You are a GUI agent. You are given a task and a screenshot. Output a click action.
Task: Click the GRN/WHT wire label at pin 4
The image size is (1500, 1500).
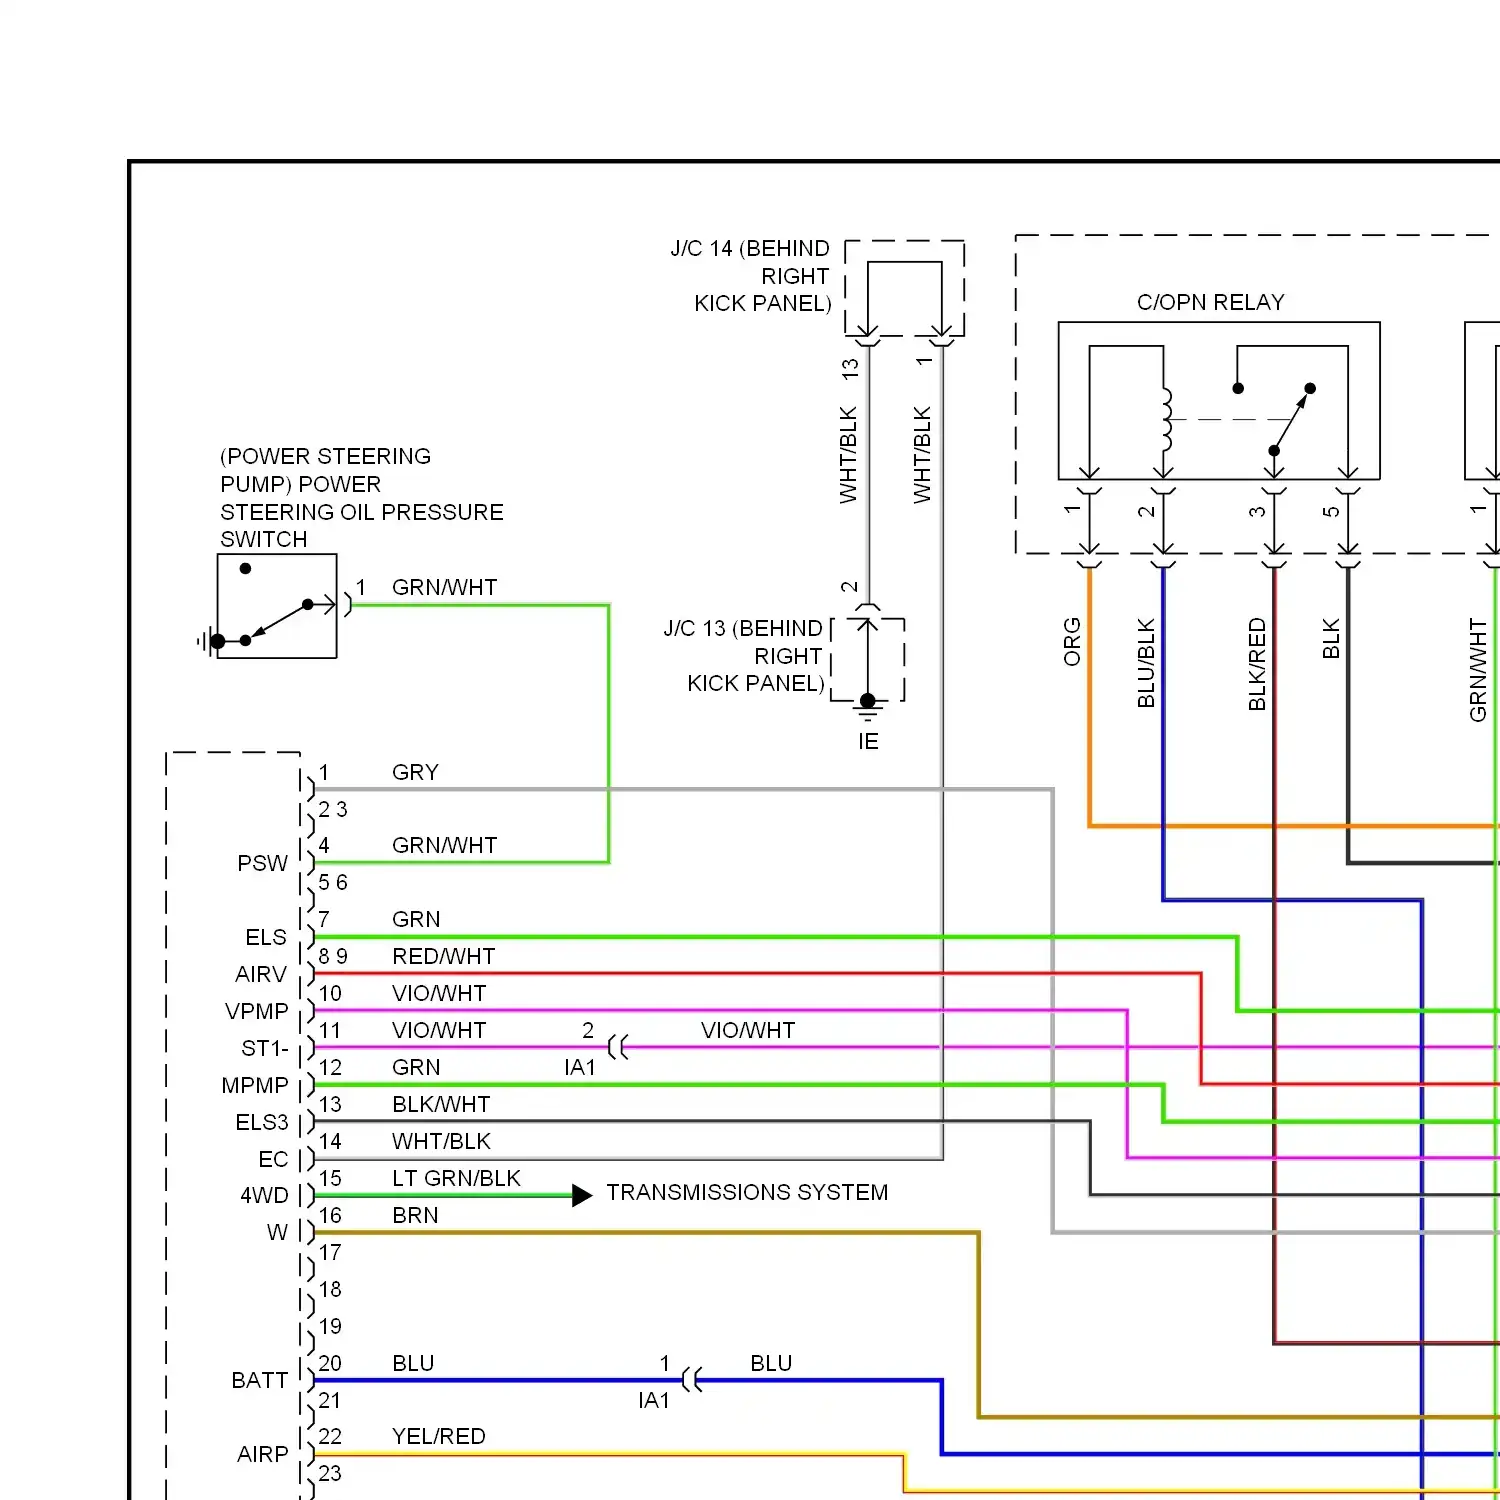point(445,845)
